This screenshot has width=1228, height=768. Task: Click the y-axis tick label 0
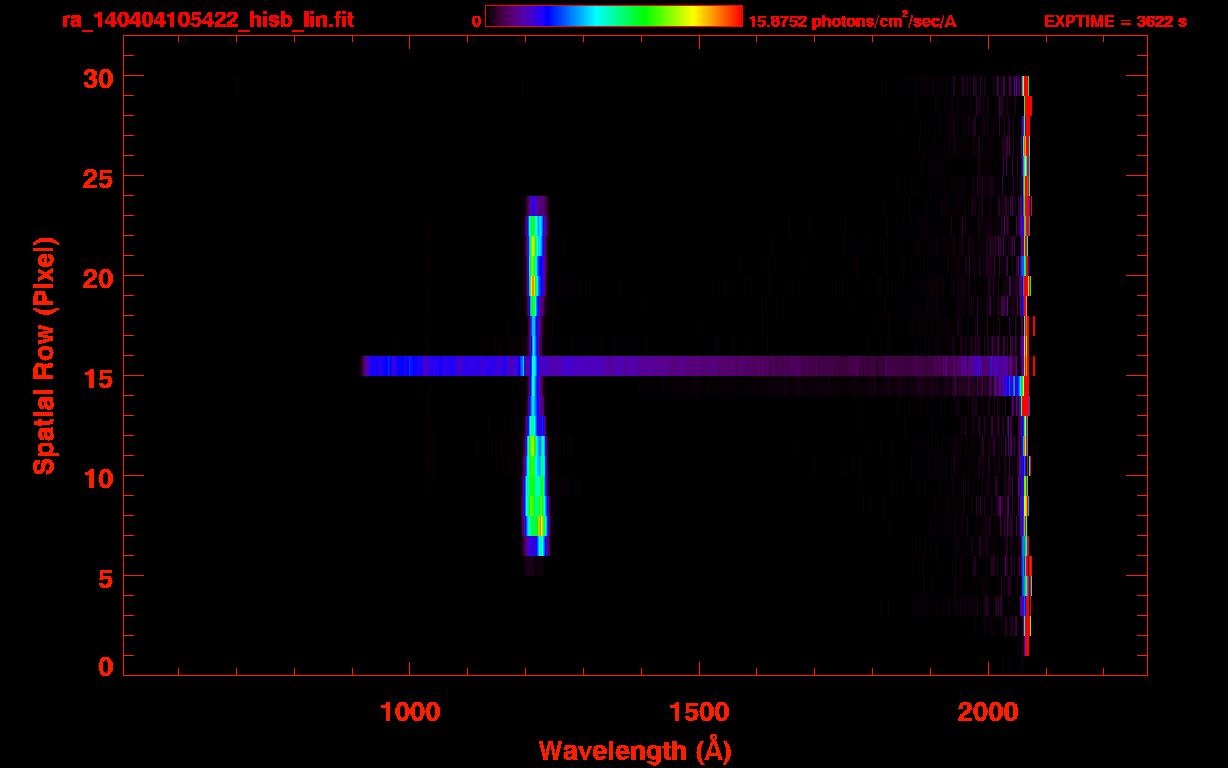point(105,666)
